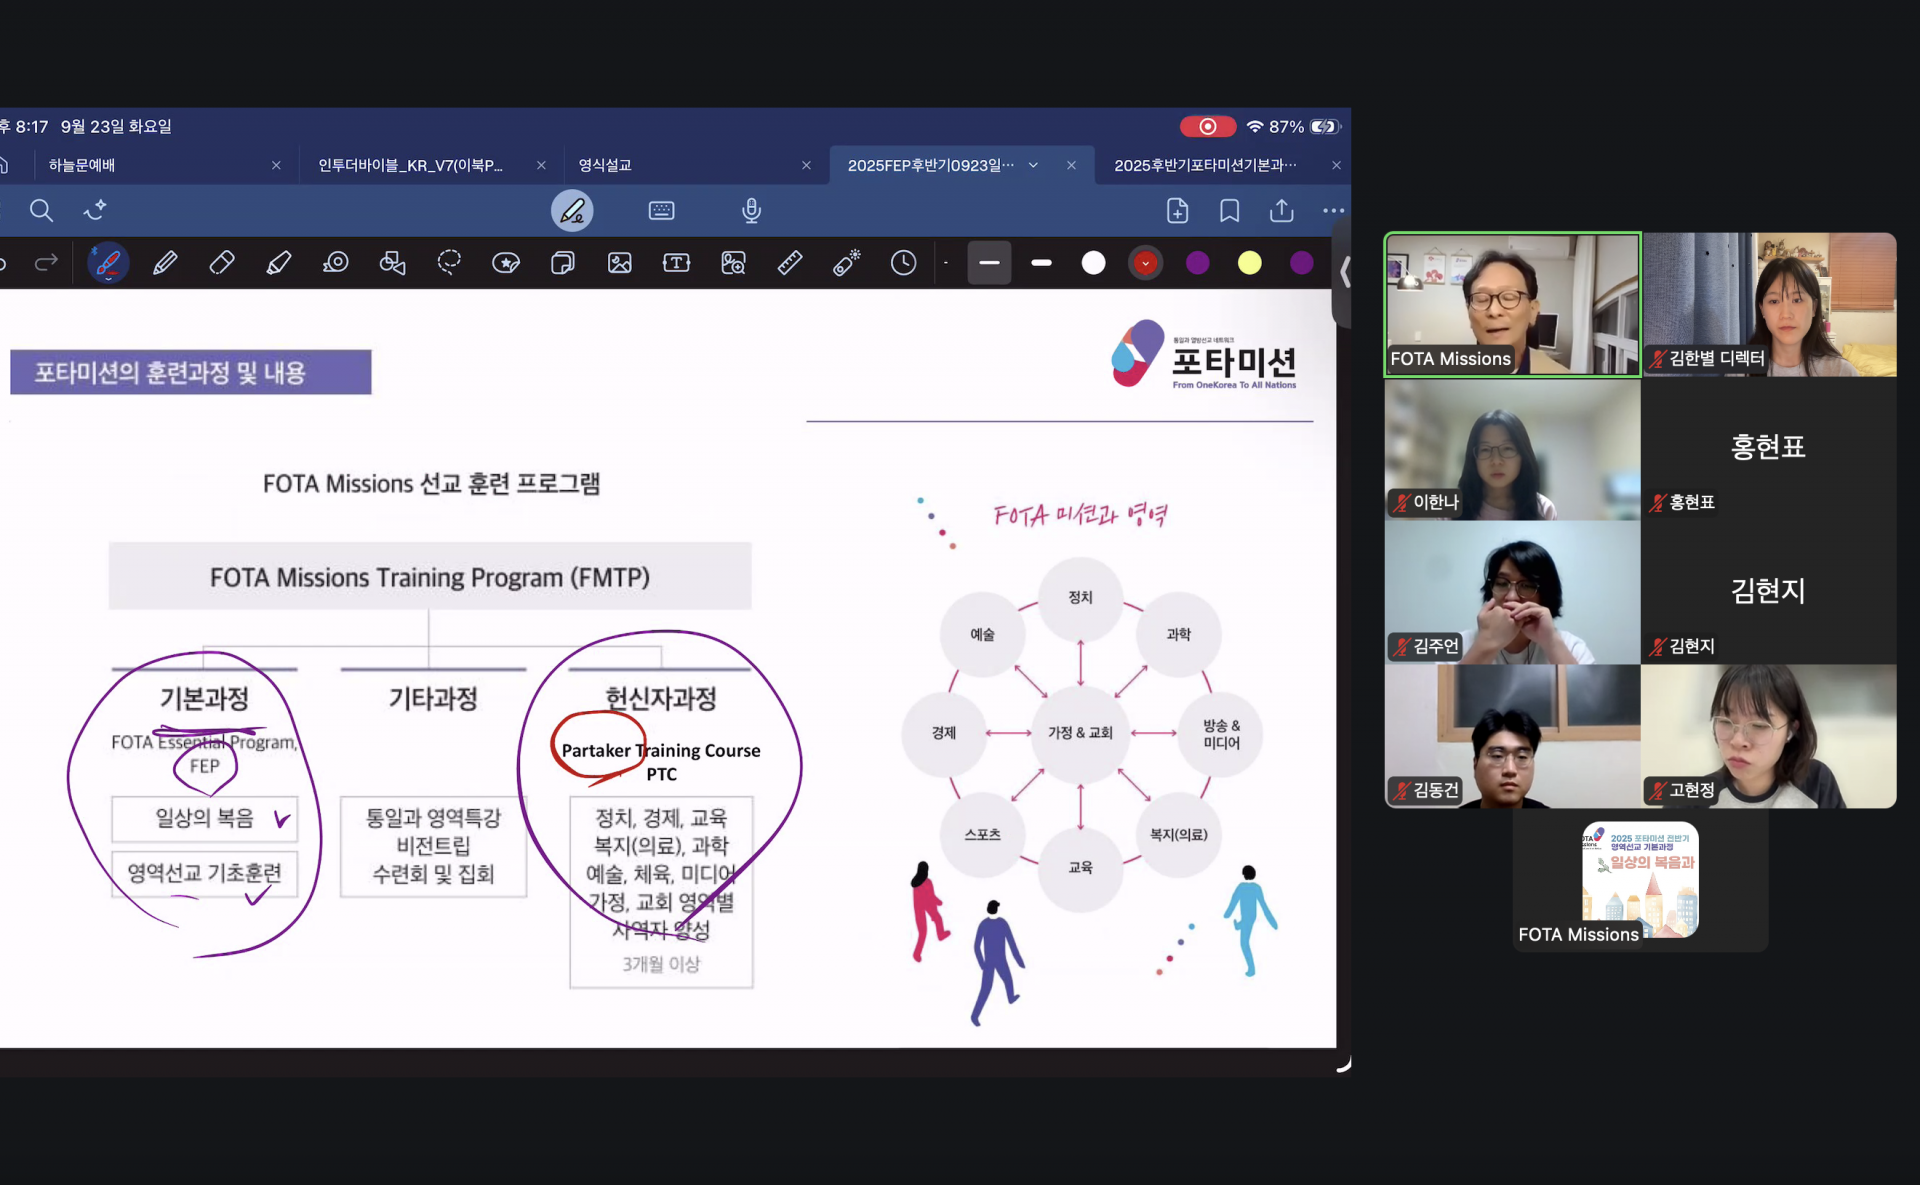Screen dimensions: 1920x1185
Task: Click the redo arrow button
Action: [46, 263]
